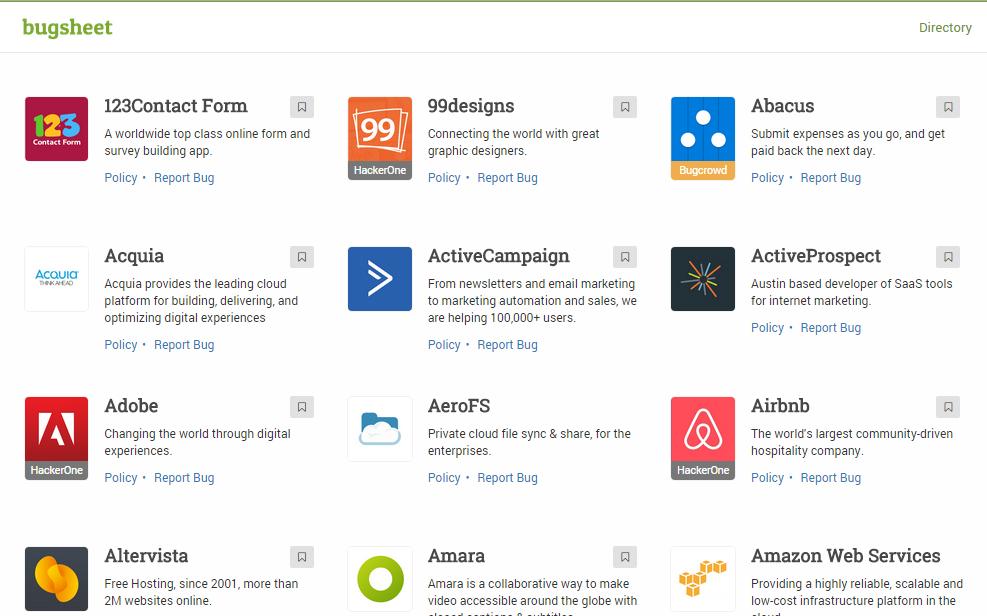Bookmark the 99designs entry
This screenshot has height=616, width=987.
625,107
